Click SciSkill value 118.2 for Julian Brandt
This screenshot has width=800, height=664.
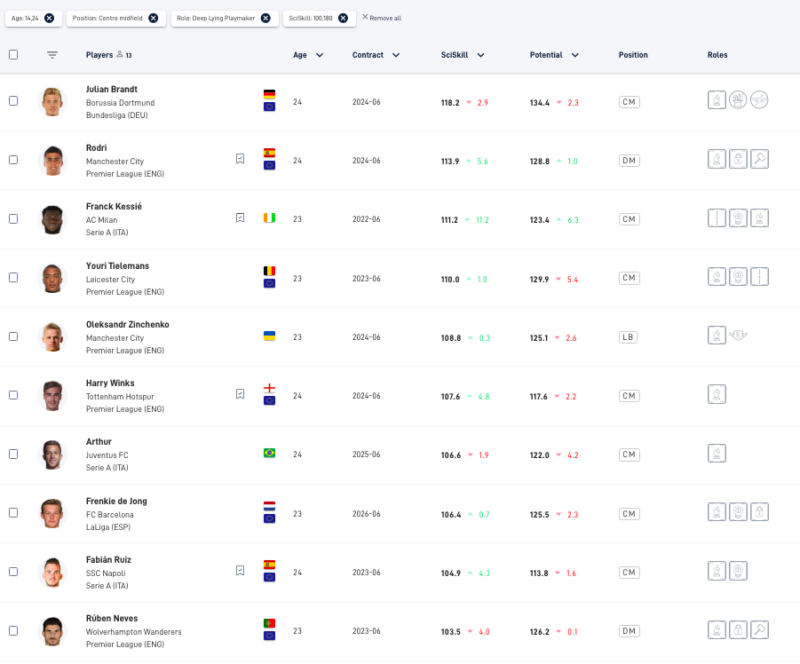pyautogui.click(x=450, y=103)
